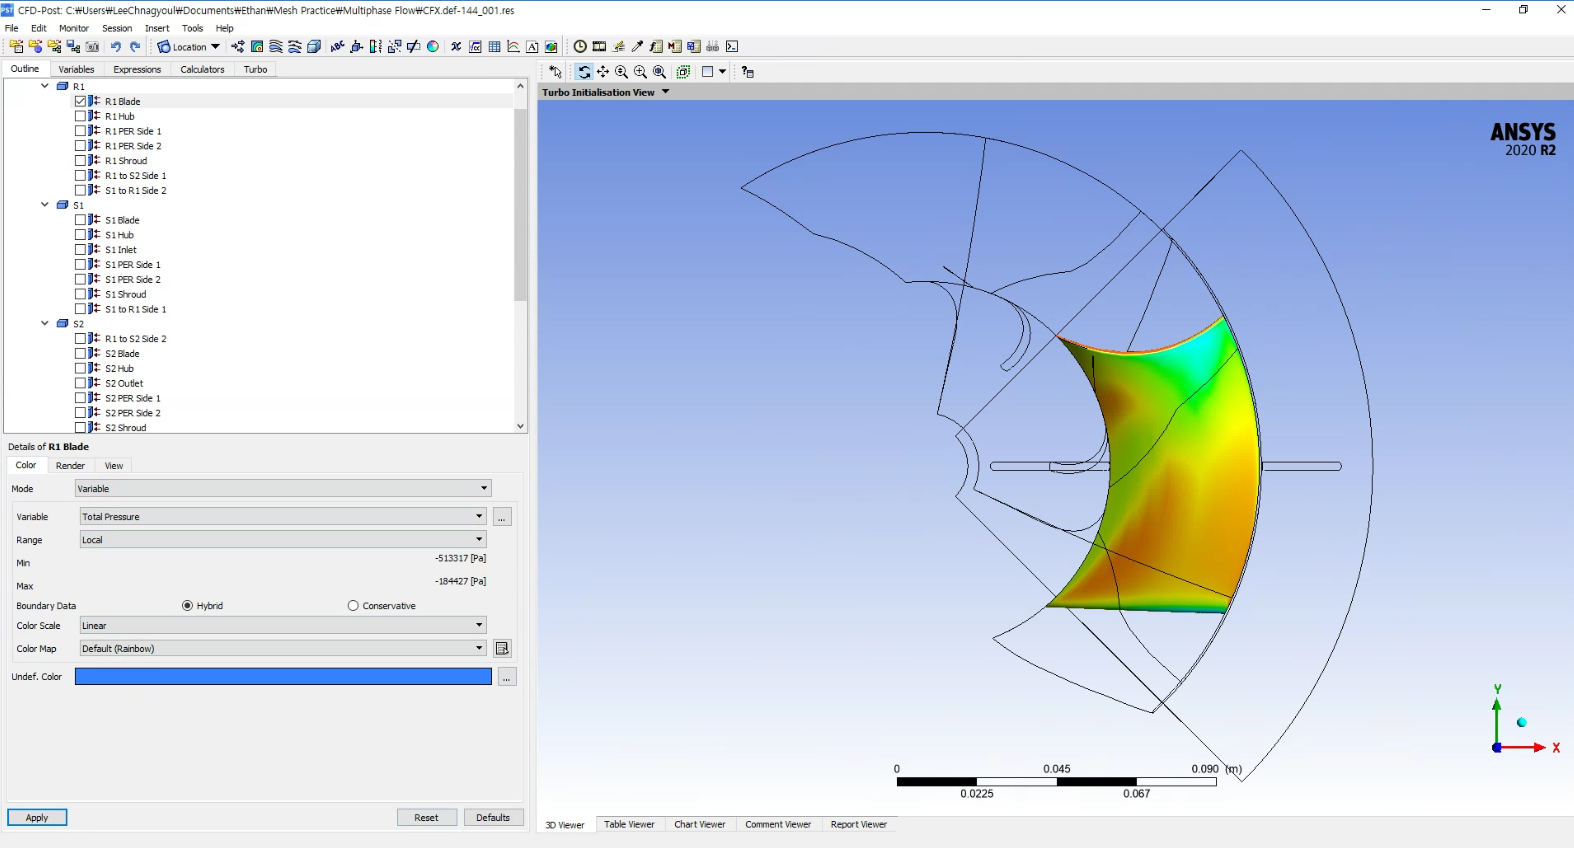The height and width of the screenshot is (848, 1574).
Task: Switch to the Chart Viewer tab
Action: pyautogui.click(x=700, y=825)
